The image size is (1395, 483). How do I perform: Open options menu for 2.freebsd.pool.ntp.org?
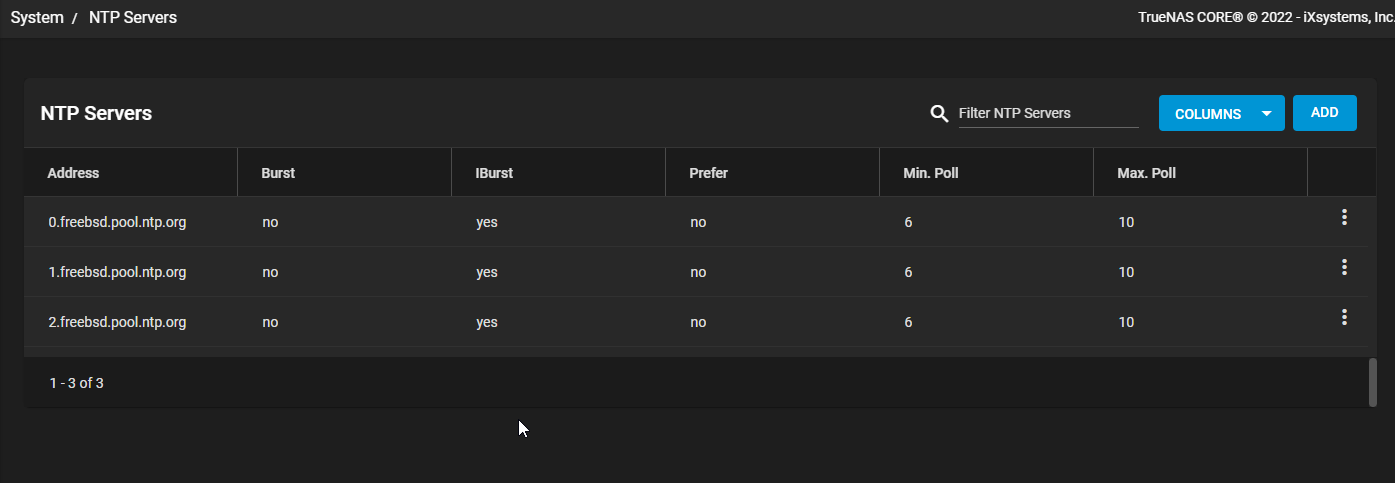click(1344, 317)
